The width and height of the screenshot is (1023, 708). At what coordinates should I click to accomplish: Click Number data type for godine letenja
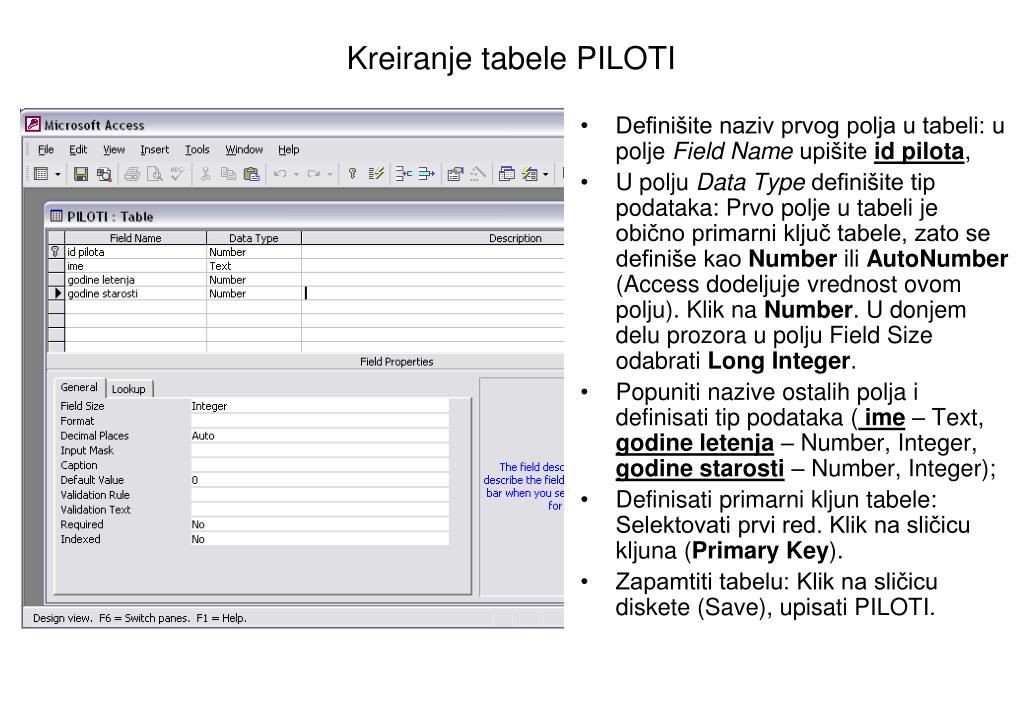tap(254, 280)
